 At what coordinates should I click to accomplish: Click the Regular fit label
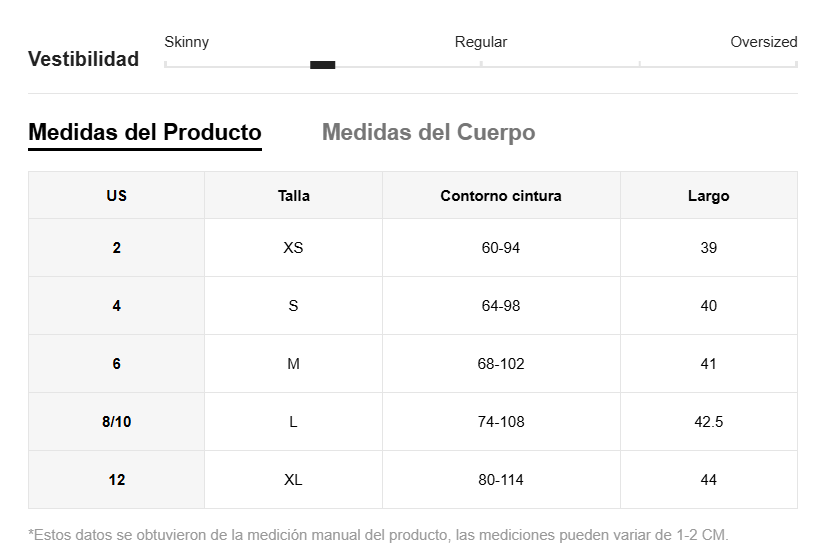coord(481,42)
